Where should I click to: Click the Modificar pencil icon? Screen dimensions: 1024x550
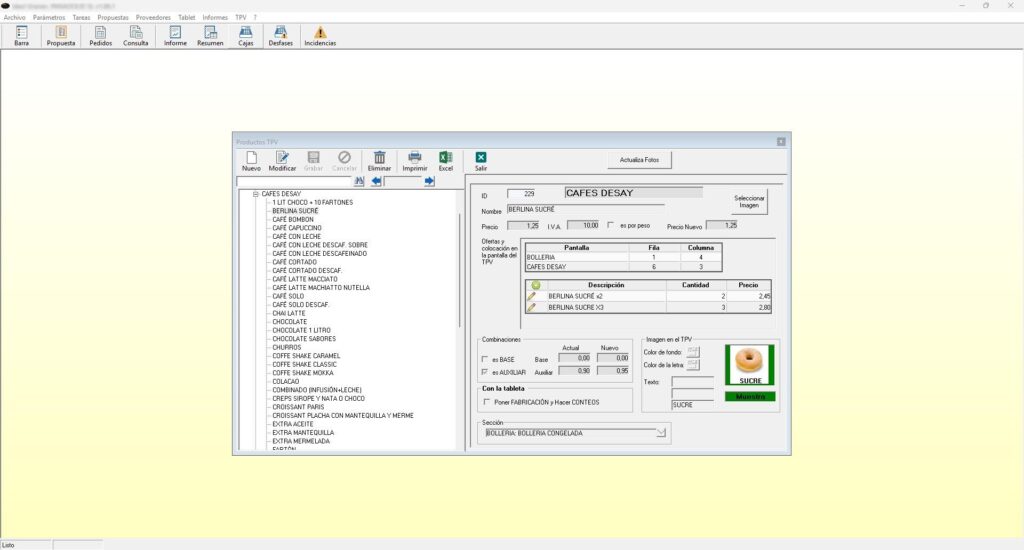tap(283, 158)
